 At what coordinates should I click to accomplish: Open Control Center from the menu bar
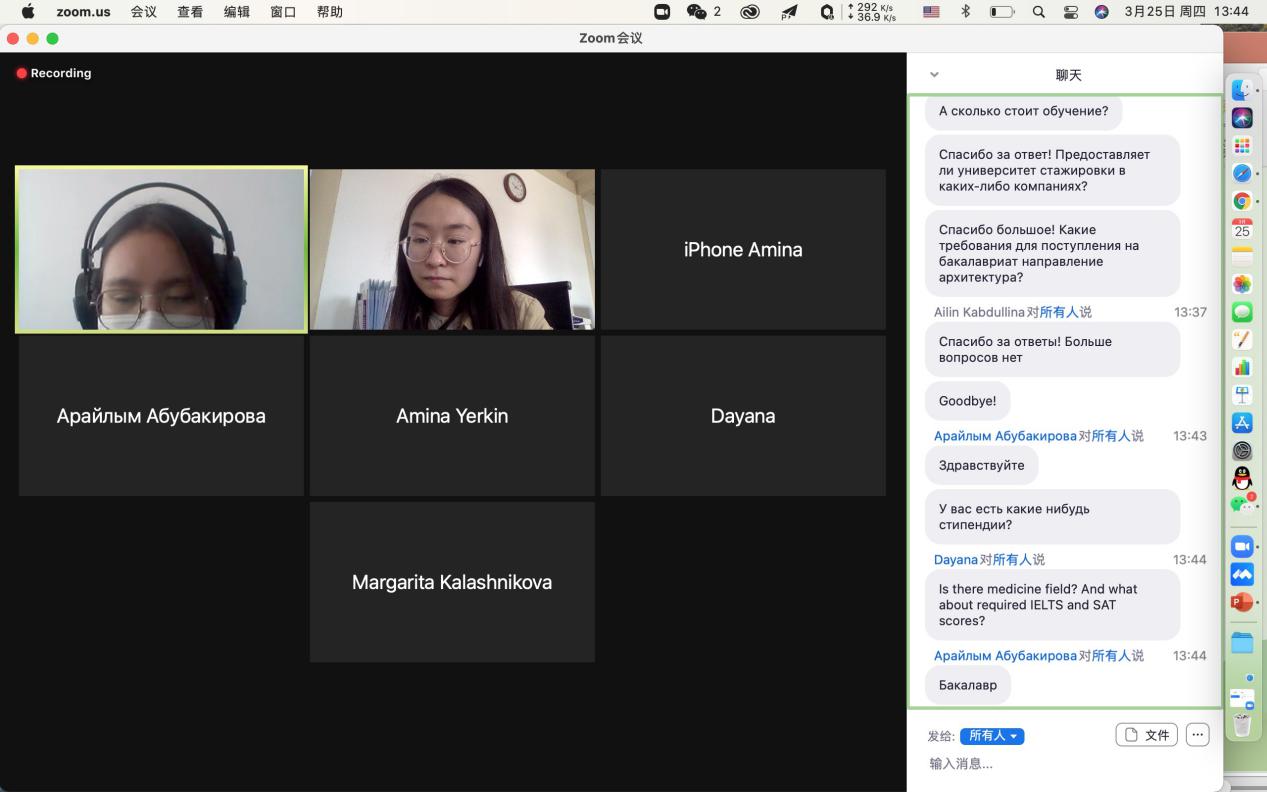pos(1071,12)
